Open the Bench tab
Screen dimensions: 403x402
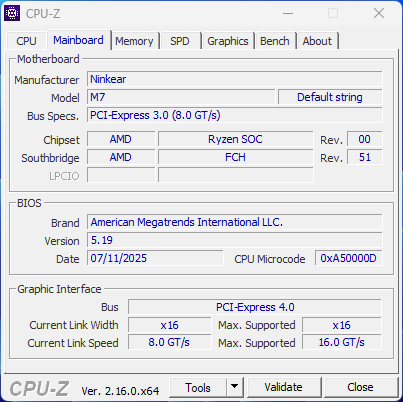click(275, 41)
